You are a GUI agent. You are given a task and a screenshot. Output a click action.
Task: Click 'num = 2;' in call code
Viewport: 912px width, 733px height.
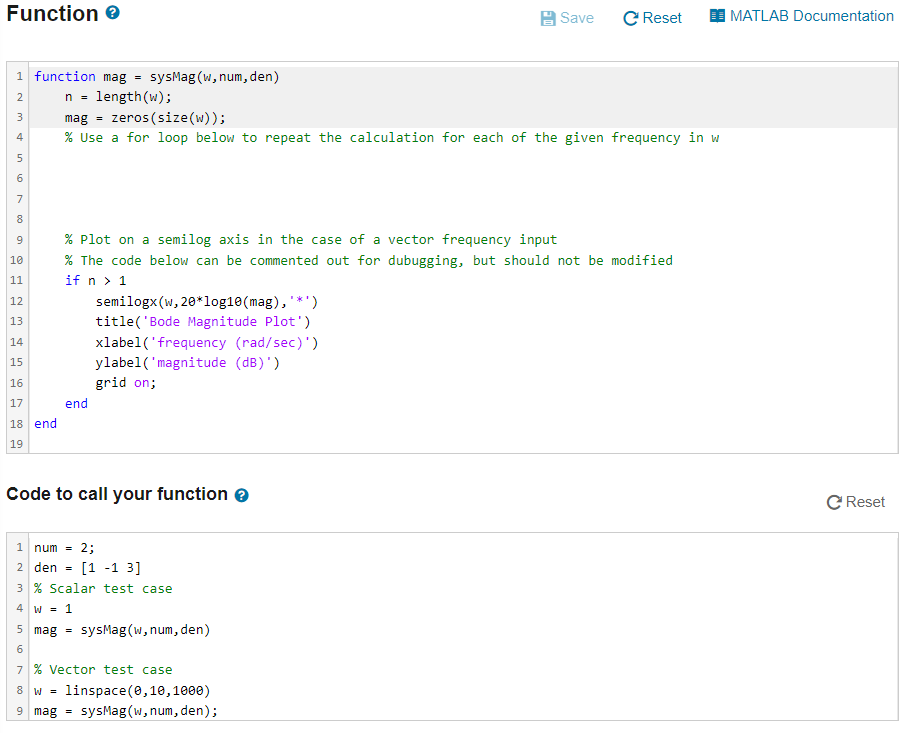click(64, 548)
